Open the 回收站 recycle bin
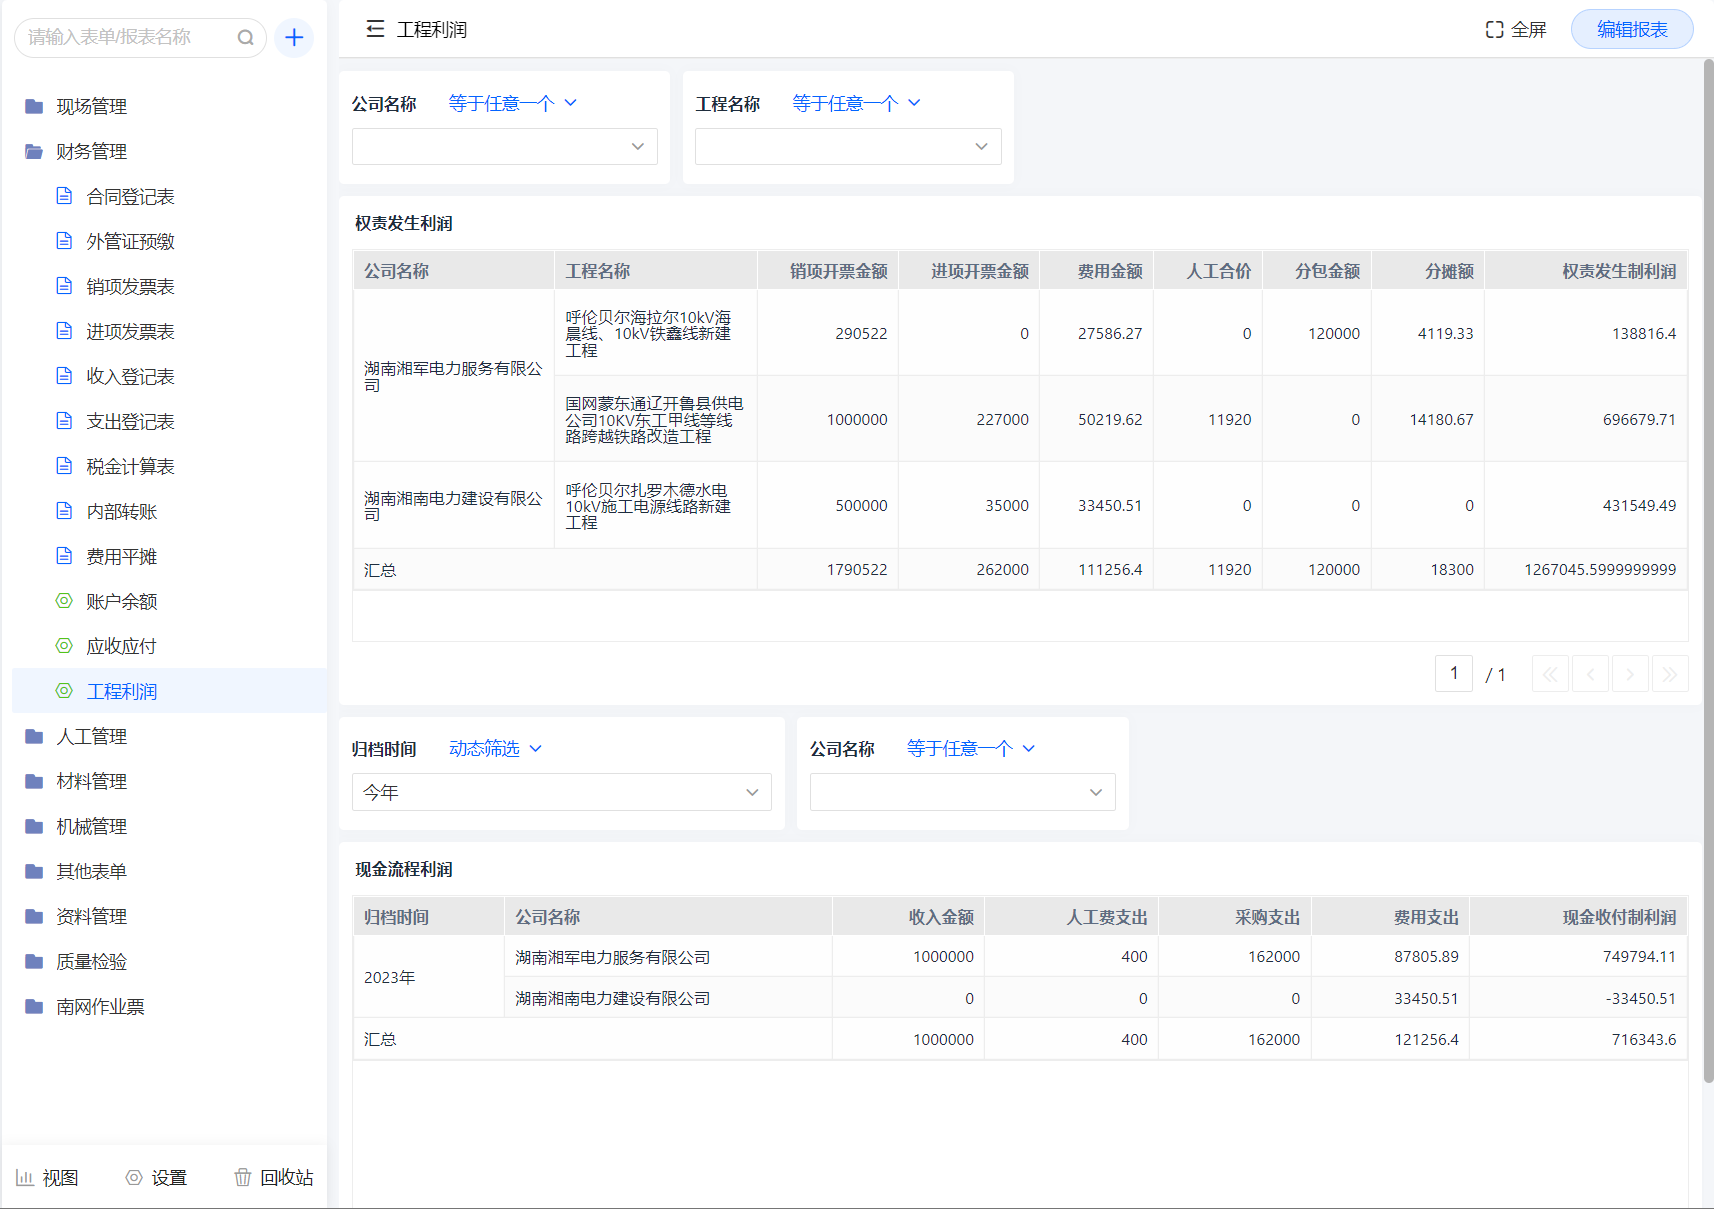The height and width of the screenshot is (1209, 1714). tap(274, 1177)
